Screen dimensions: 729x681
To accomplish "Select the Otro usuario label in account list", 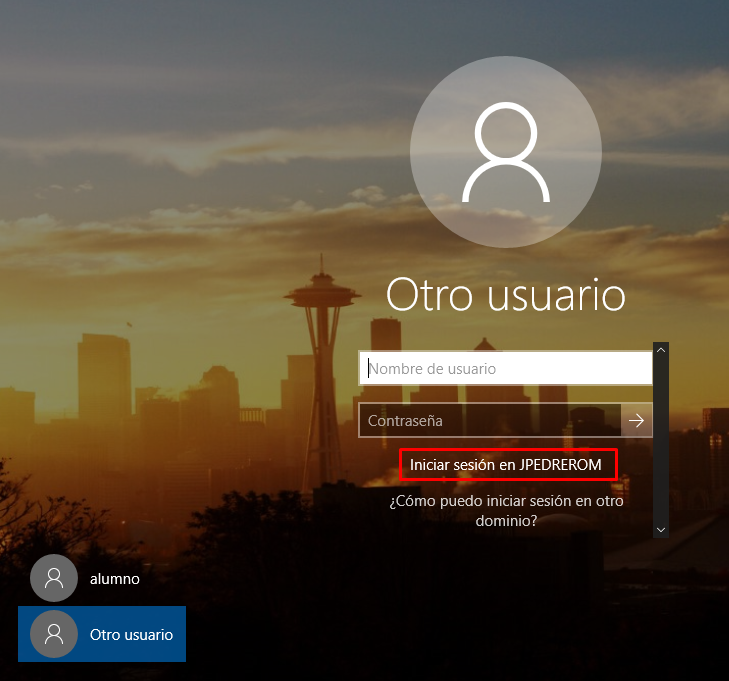I will [x=131, y=635].
